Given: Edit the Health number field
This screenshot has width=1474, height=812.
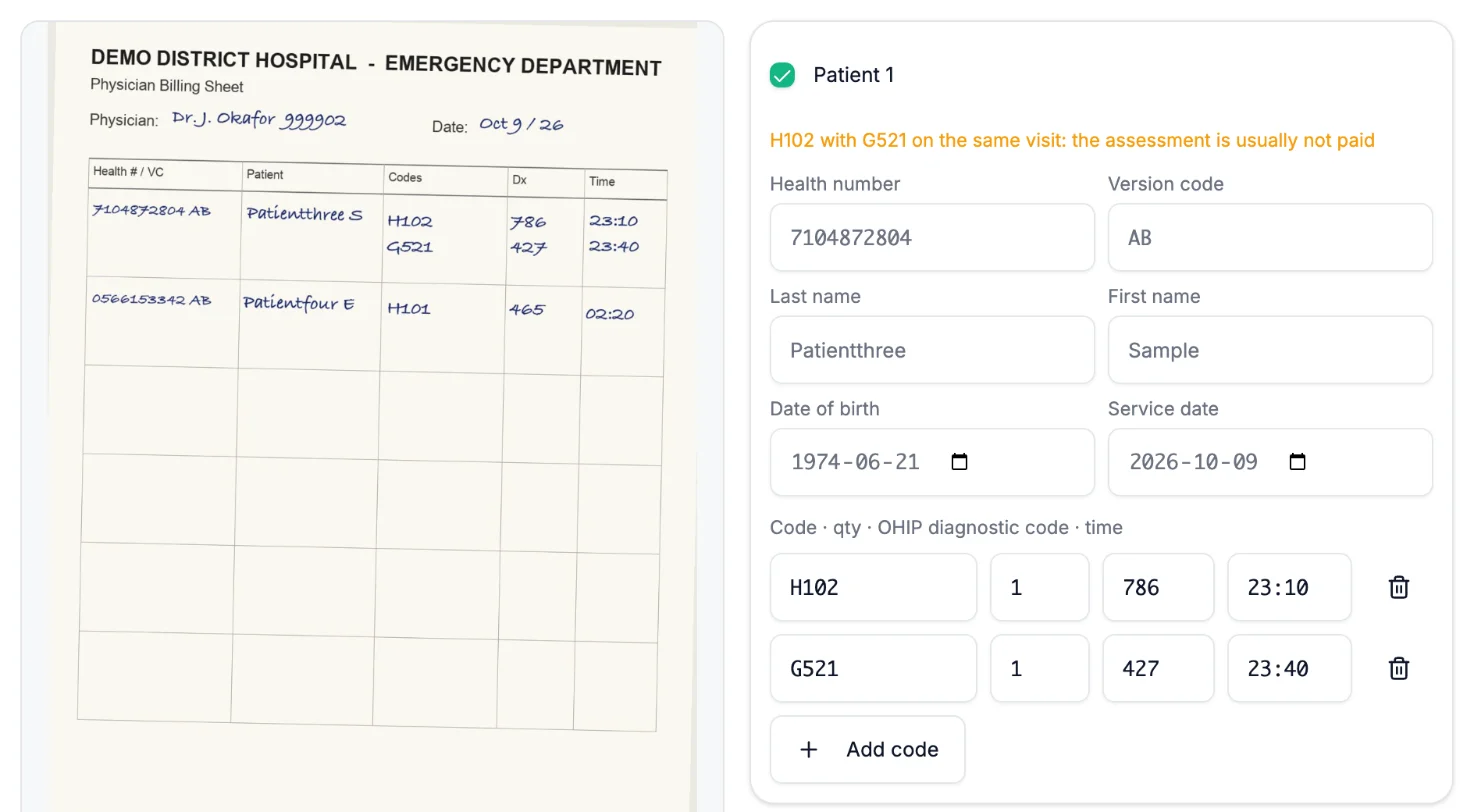Looking at the screenshot, I should (932, 238).
